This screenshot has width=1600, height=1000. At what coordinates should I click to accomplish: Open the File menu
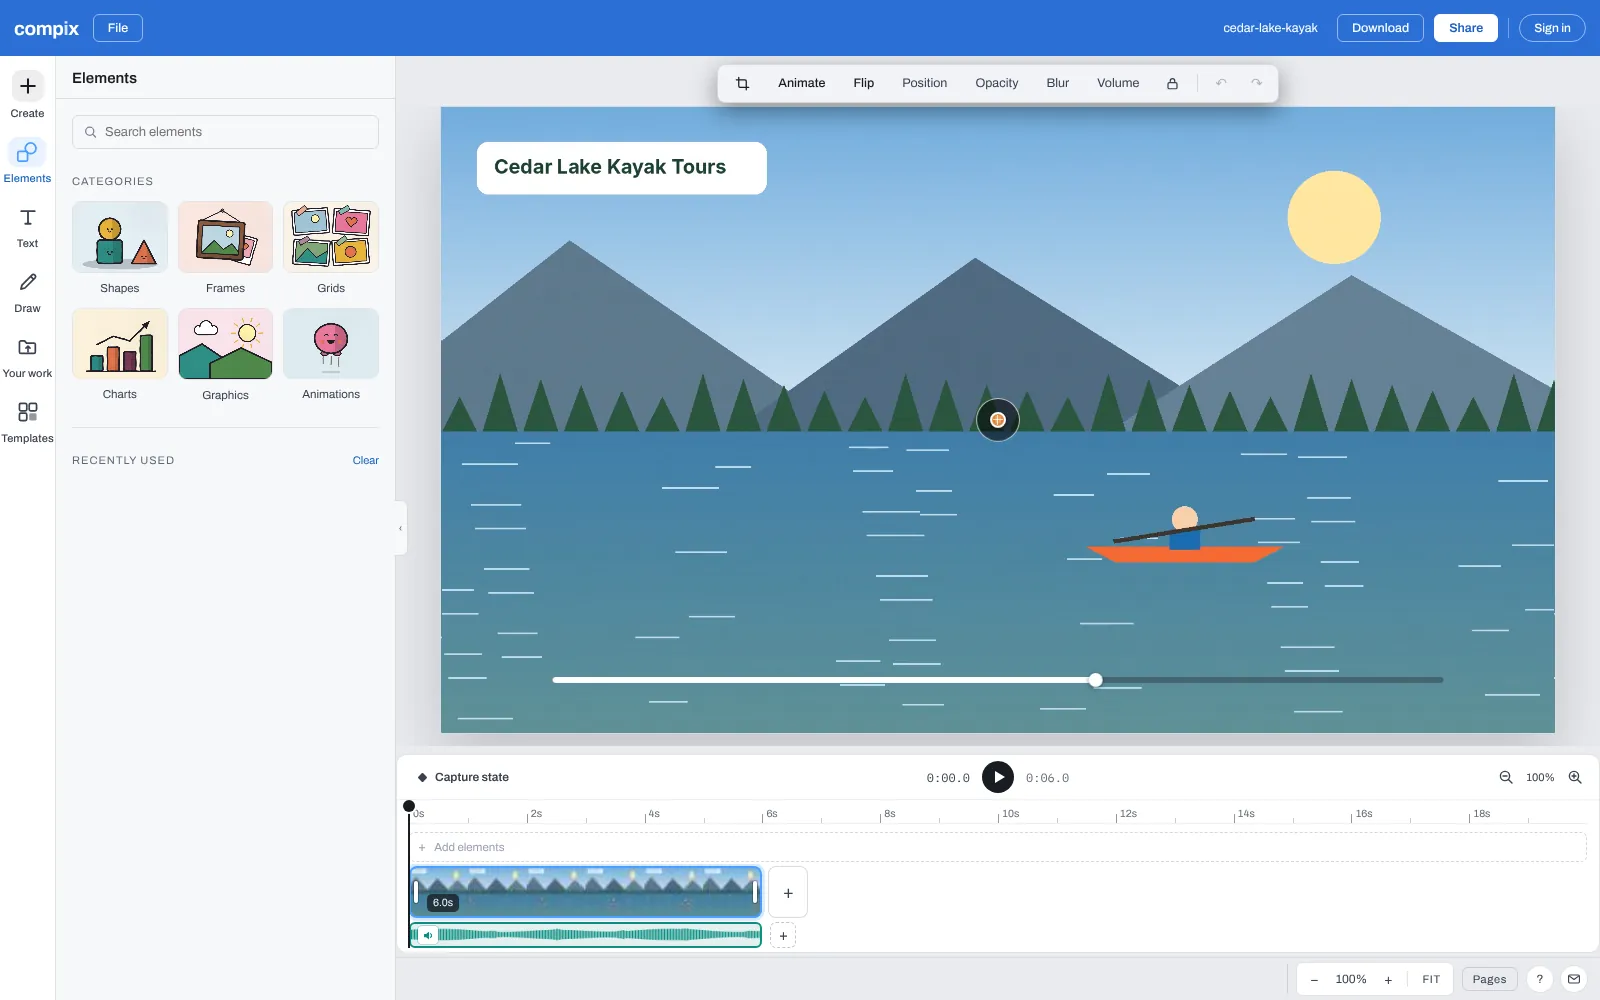point(118,28)
